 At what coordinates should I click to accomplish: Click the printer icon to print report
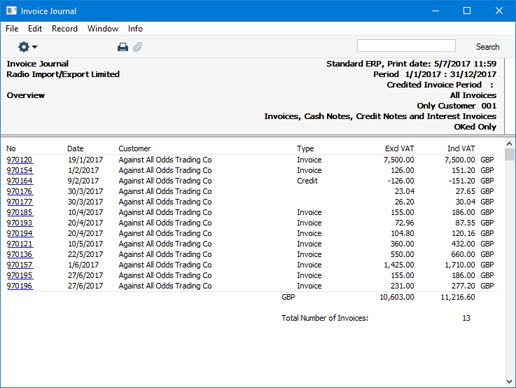(x=123, y=47)
